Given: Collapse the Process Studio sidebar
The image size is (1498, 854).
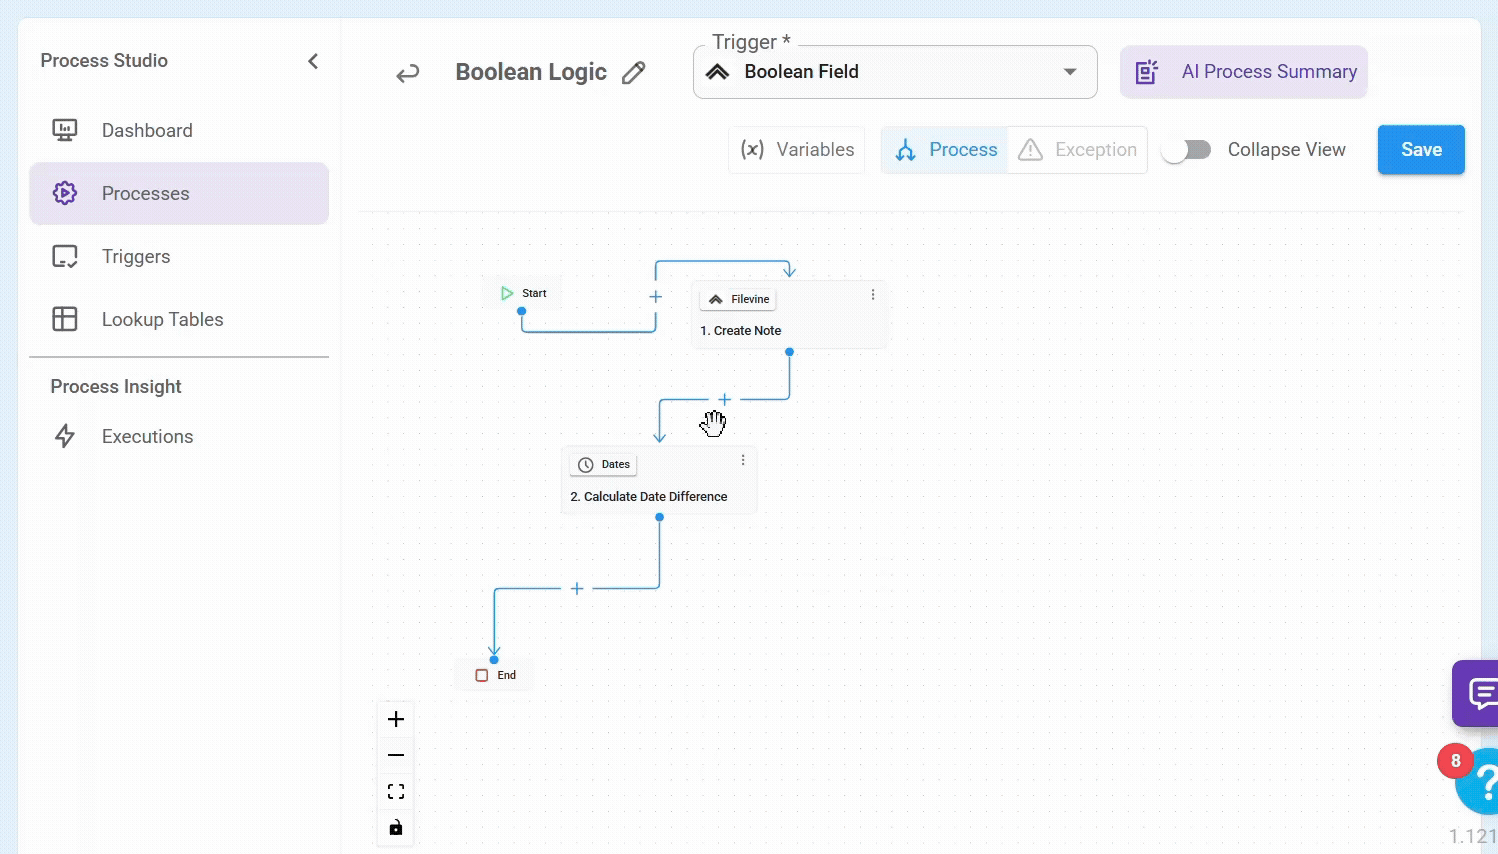Looking at the screenshot, I should click(313, 61).
